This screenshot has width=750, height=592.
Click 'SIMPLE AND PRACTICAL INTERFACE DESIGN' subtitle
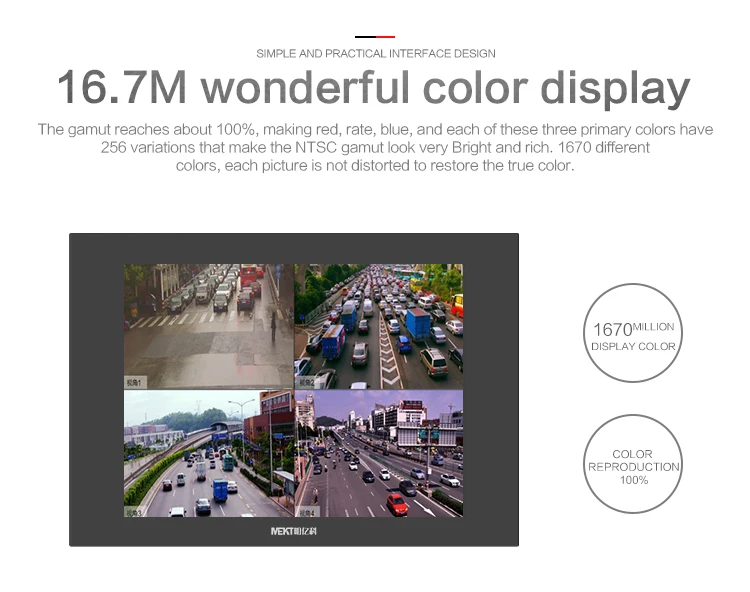[x=376, y=54]
